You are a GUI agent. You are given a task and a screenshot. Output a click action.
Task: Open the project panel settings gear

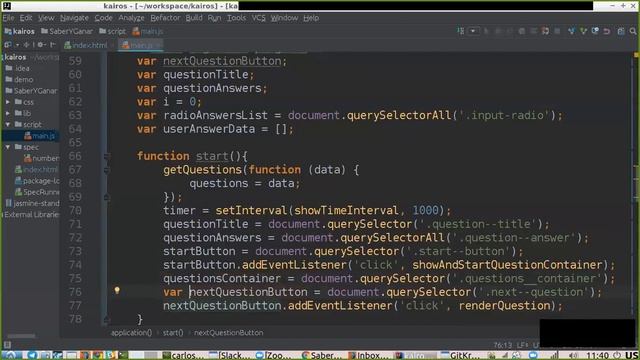point(41,45)
